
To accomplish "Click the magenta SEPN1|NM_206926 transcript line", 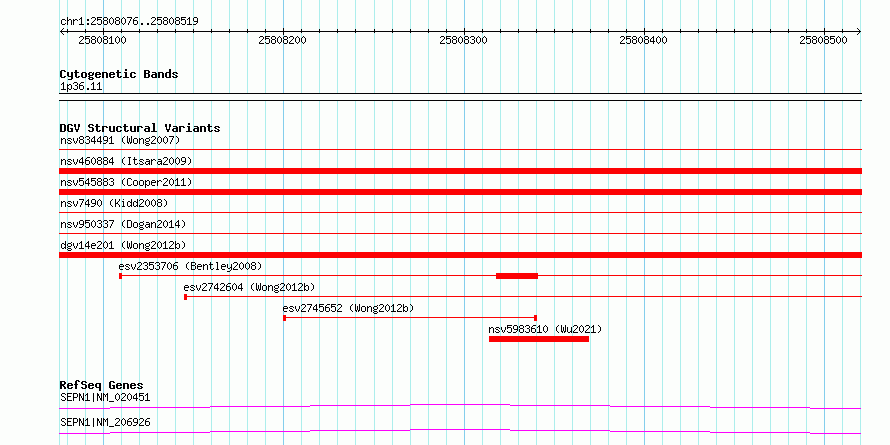I will coord(460,431).
